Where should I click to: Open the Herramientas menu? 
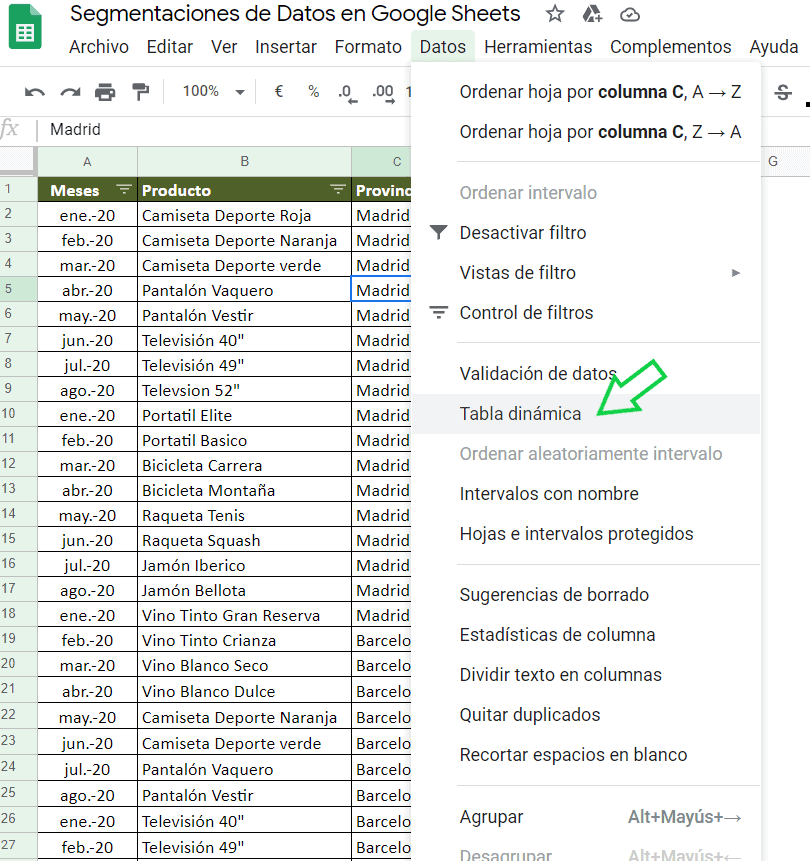538,47
